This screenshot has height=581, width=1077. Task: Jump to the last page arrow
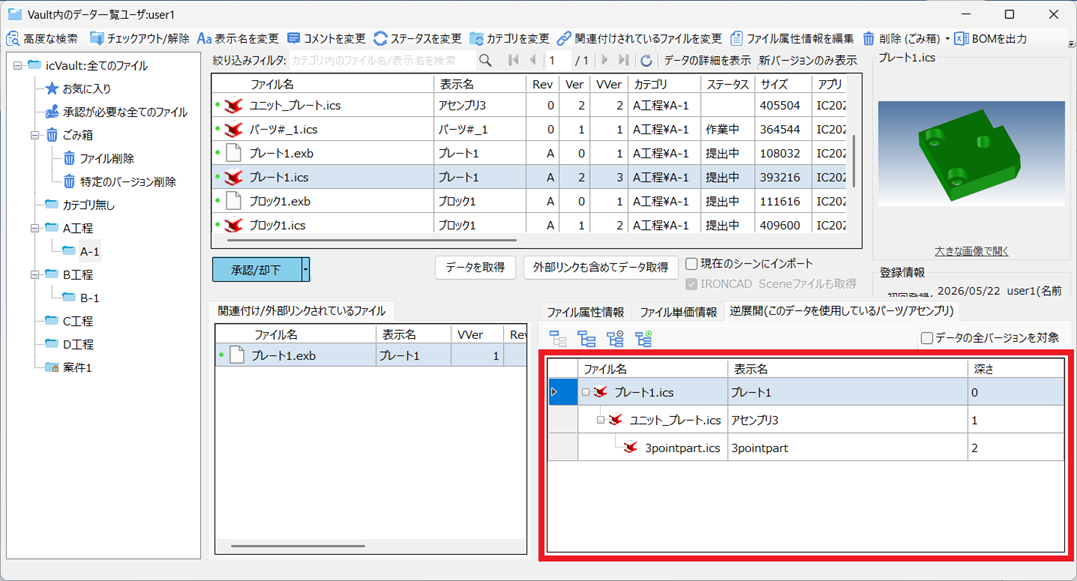624,60
